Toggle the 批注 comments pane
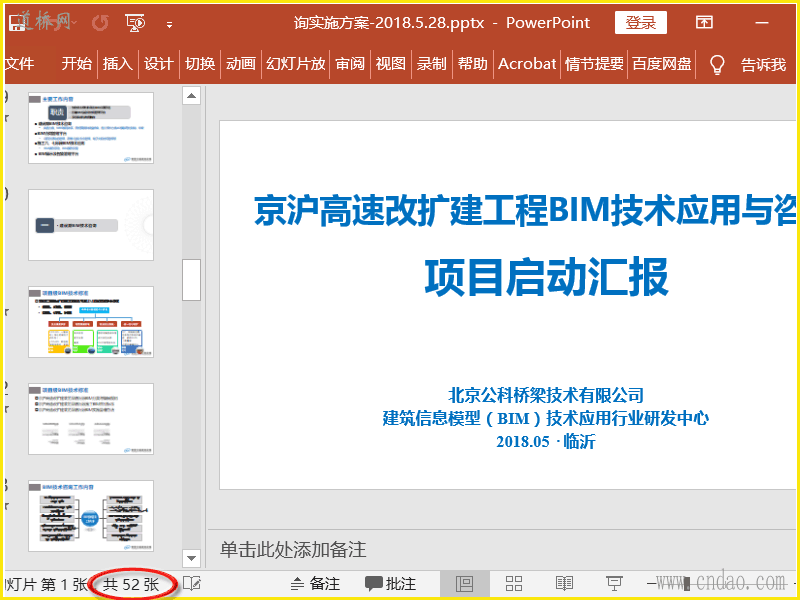 (x=390, y=583)
